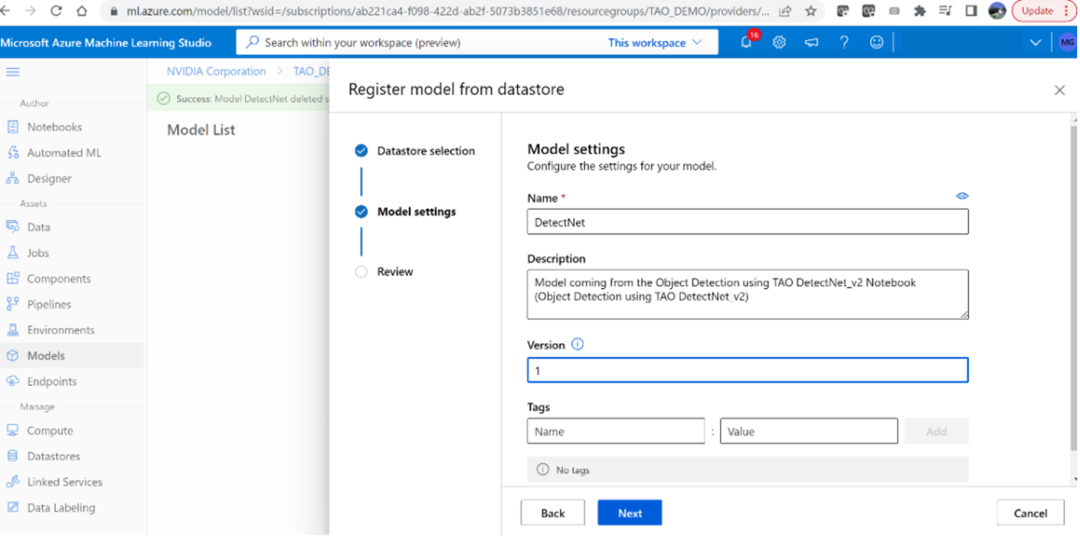Open the This workspace scope dropdown

click(654, 43)
